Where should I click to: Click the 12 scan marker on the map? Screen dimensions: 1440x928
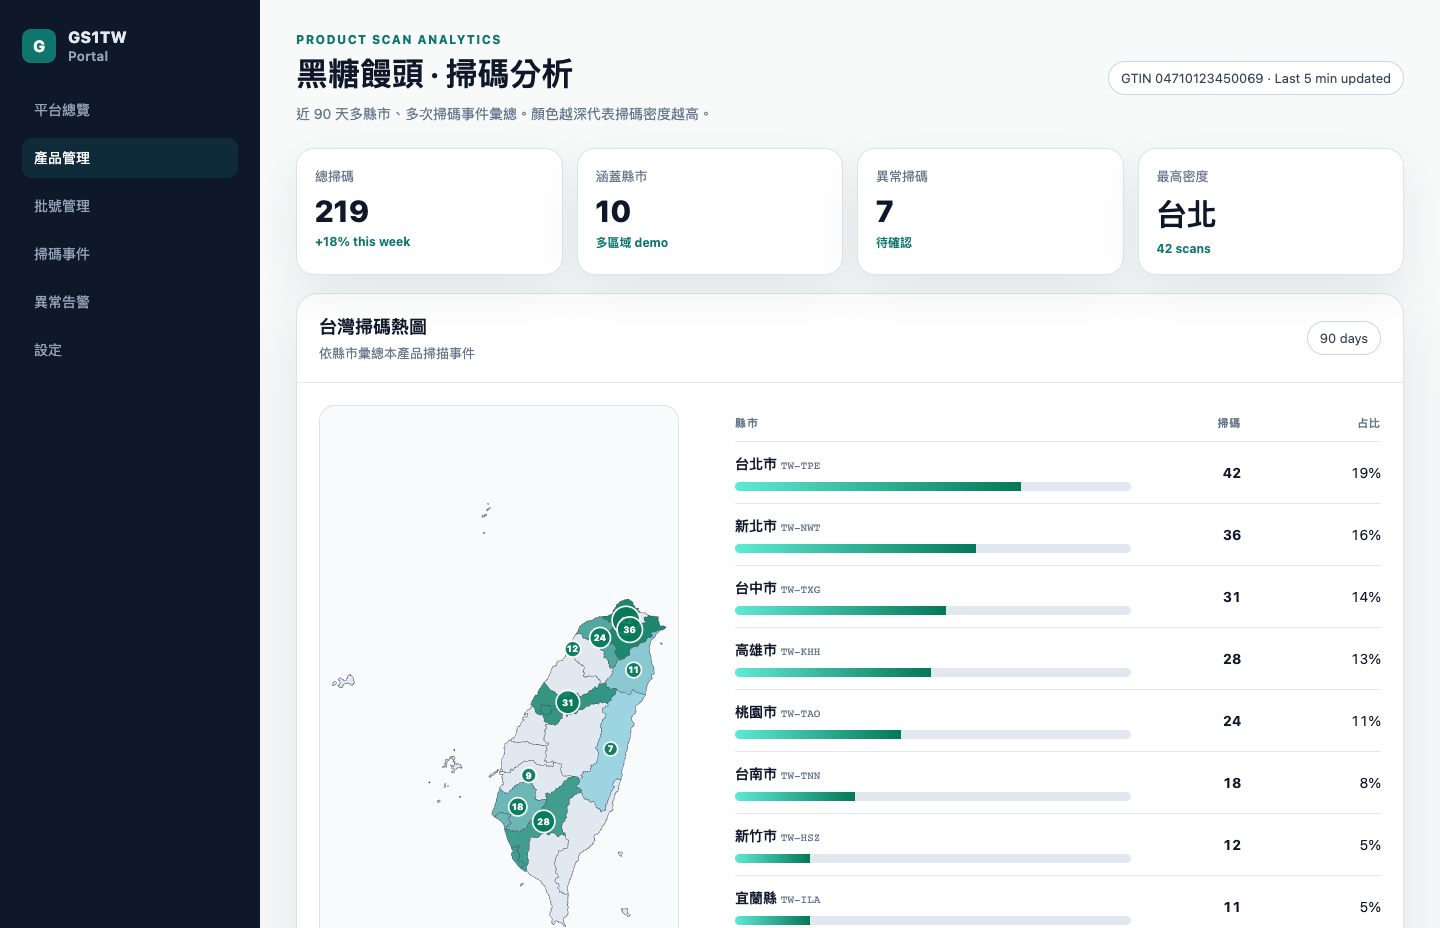tap(573, 649)
